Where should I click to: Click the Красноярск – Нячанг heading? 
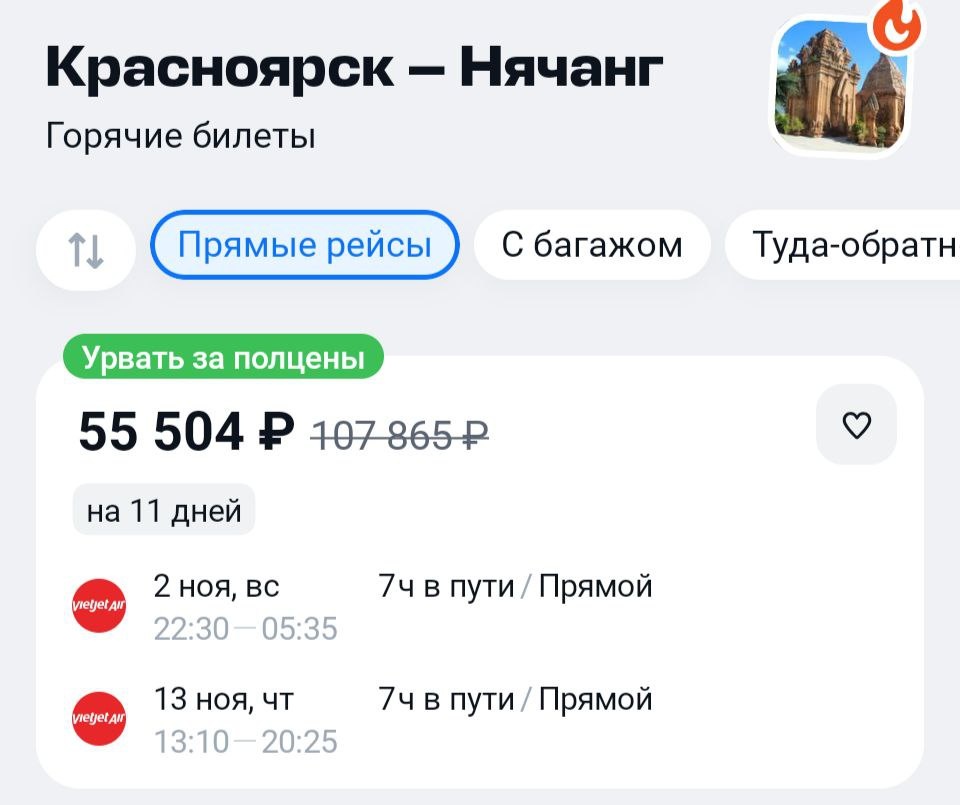[354, 69]
